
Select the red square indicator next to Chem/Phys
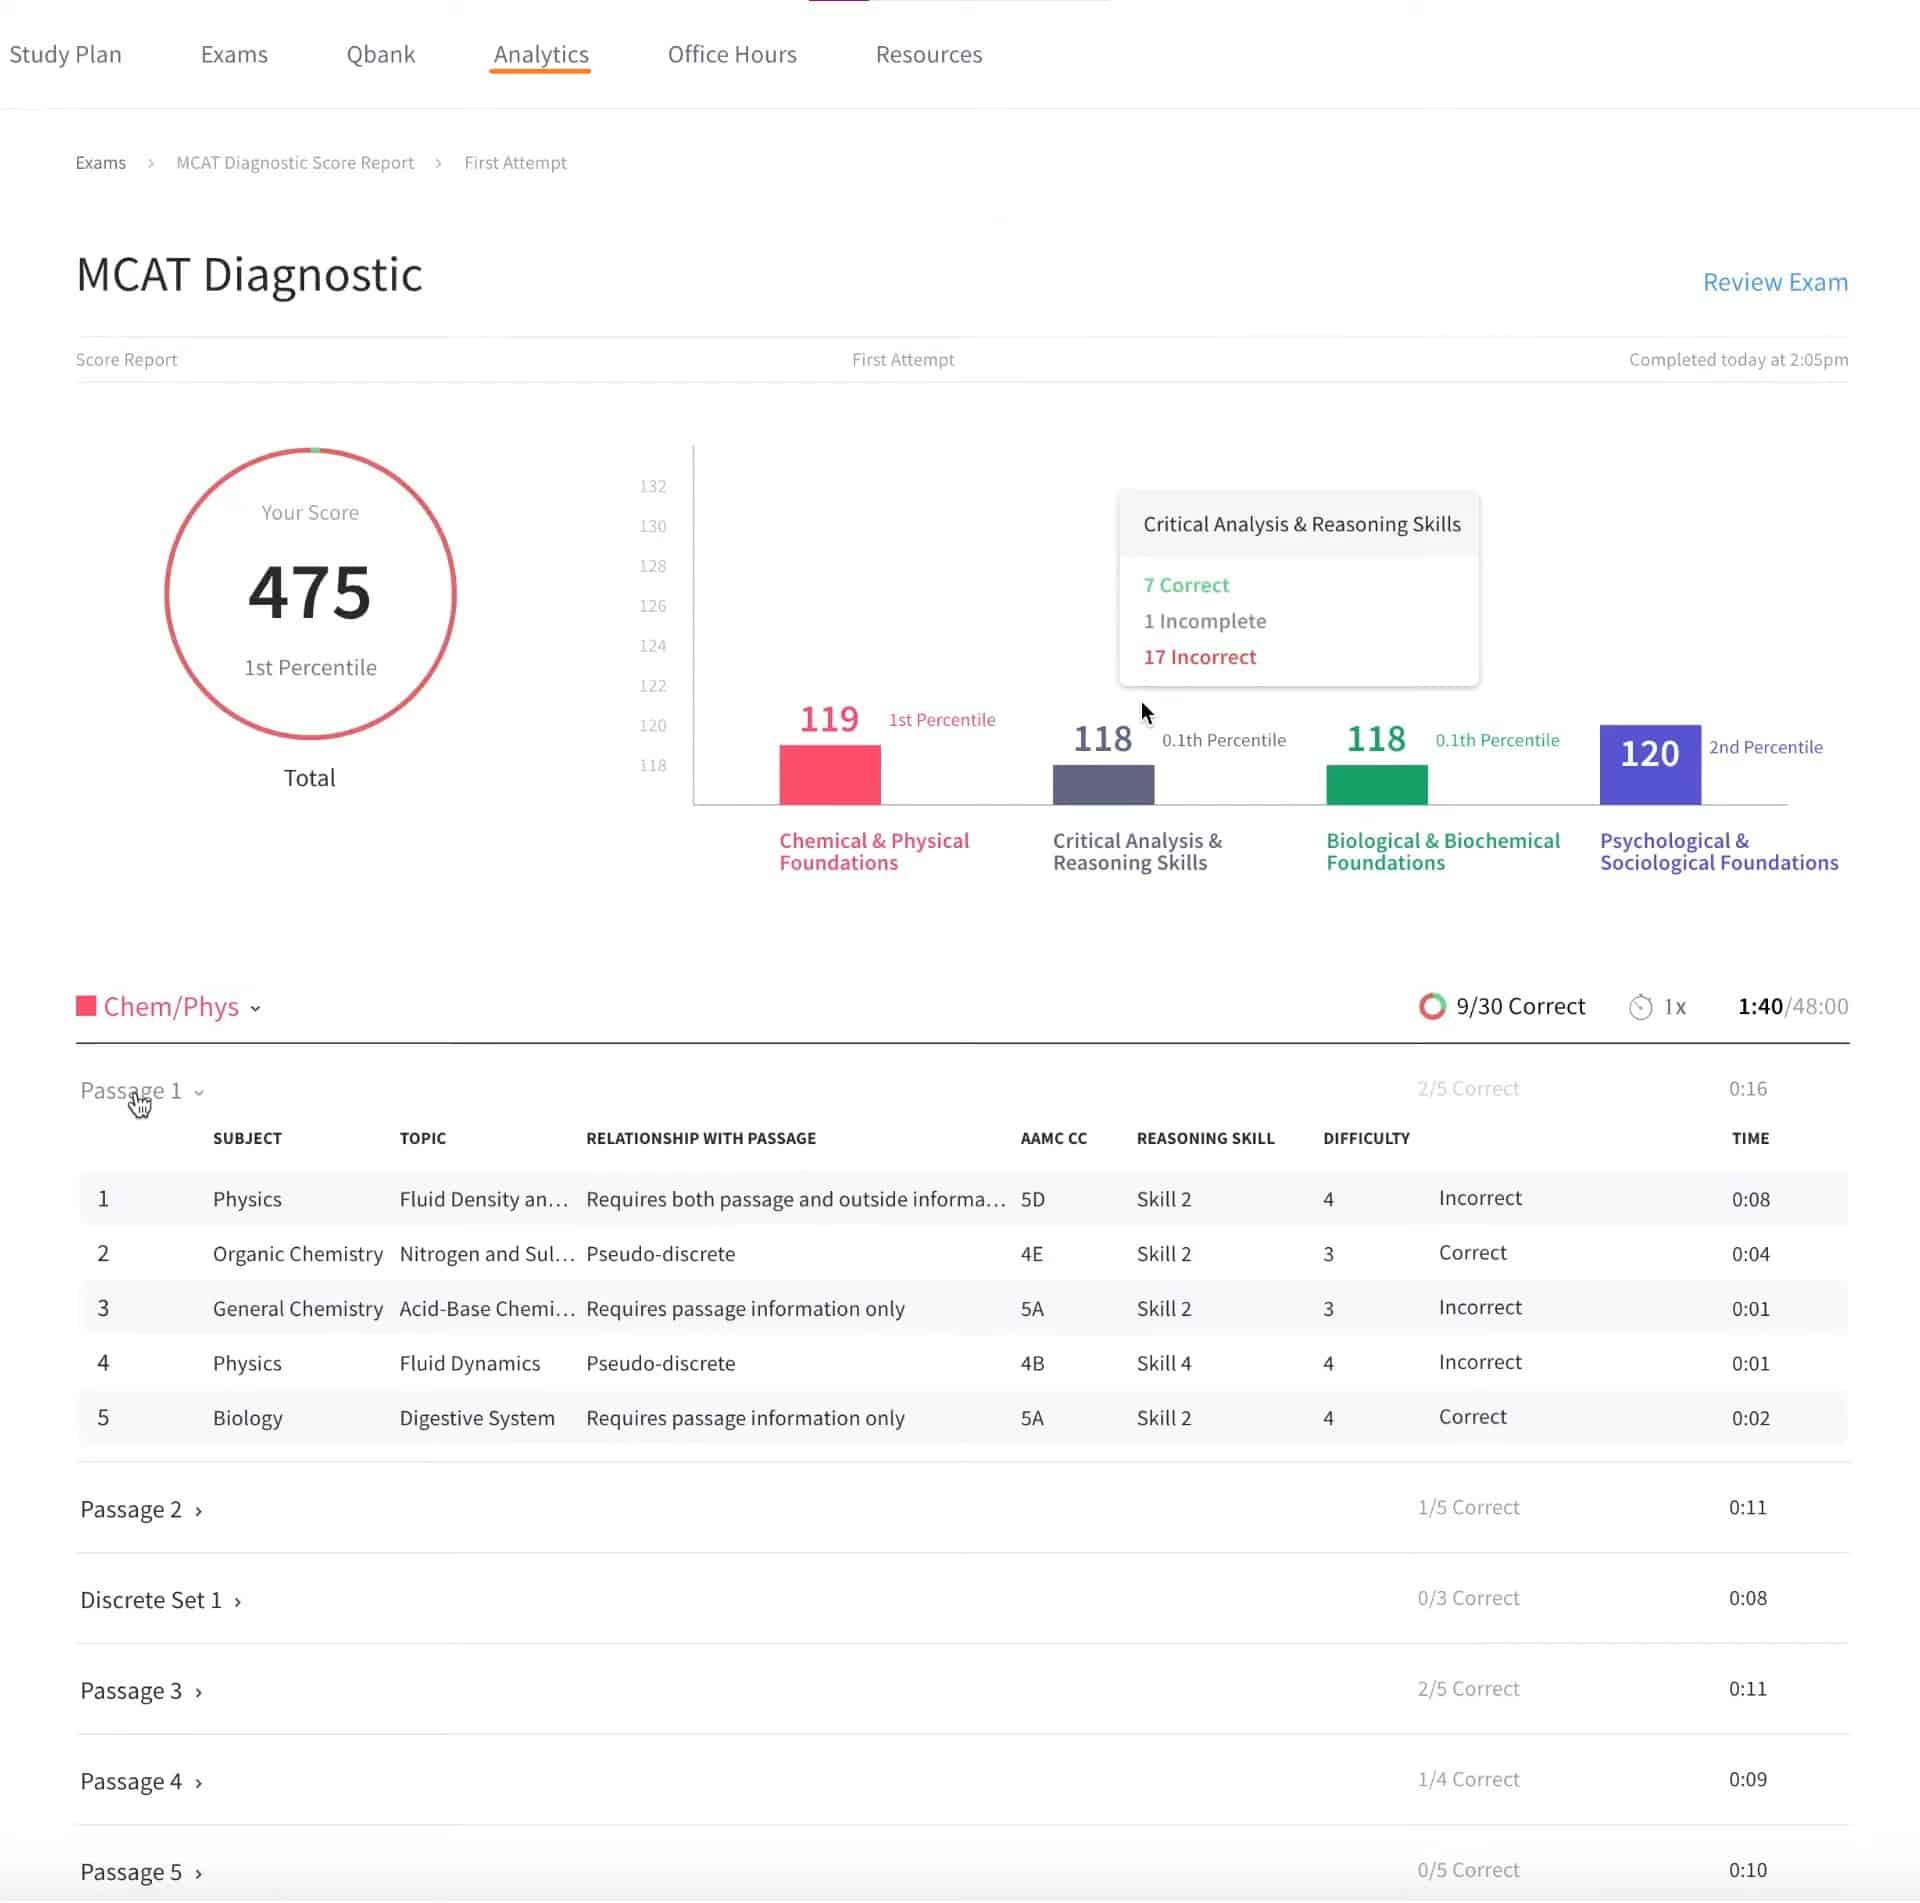[86, 1006]
